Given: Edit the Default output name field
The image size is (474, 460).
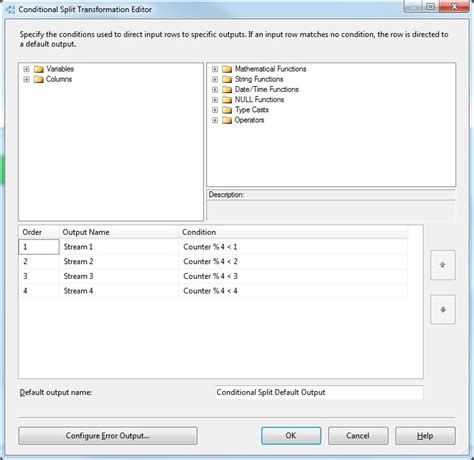Looking at the screenshot, I should pos(319,392).
